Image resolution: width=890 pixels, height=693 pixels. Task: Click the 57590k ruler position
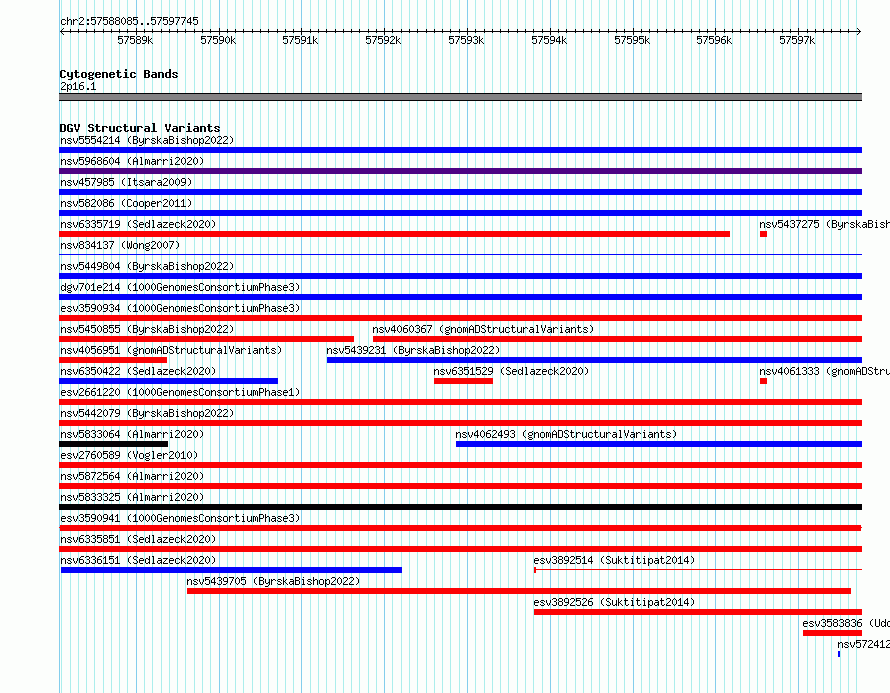pyautogui.click(x=218, y=40)
